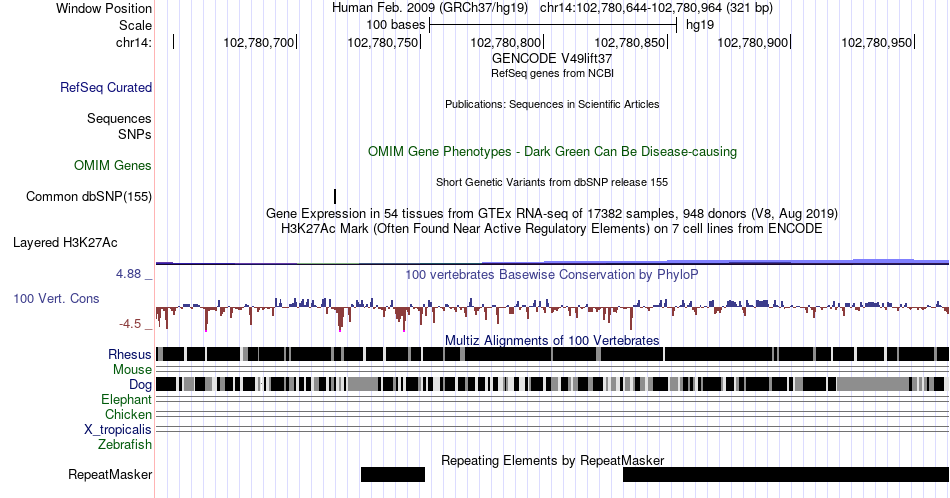Image resolution: width=950 pixels, height=498 pixels.
Task: Click the 102,780,900 ruler position
Action: pos(753,42)
